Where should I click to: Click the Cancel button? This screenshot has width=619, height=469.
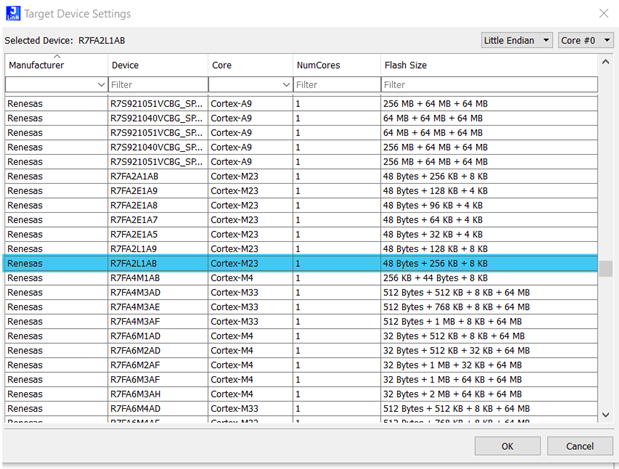580,446
